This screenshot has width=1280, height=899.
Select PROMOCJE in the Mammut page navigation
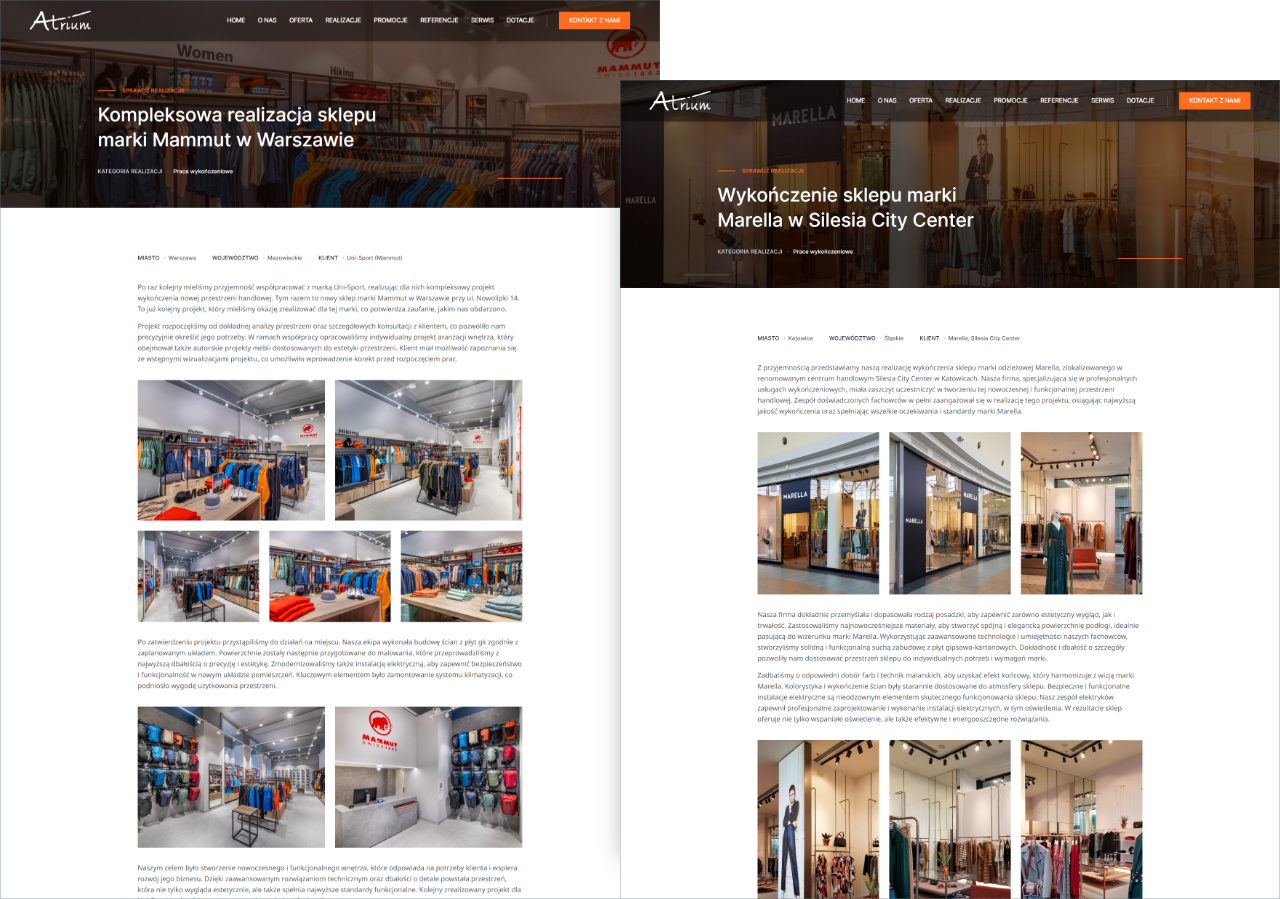click(390, 20)
